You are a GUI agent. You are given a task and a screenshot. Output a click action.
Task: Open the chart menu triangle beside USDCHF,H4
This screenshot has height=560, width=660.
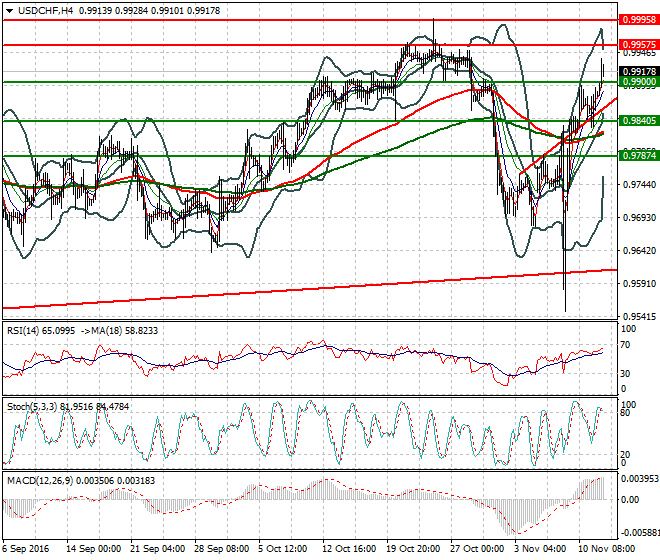pyautogui.click(x=9, y=11)
